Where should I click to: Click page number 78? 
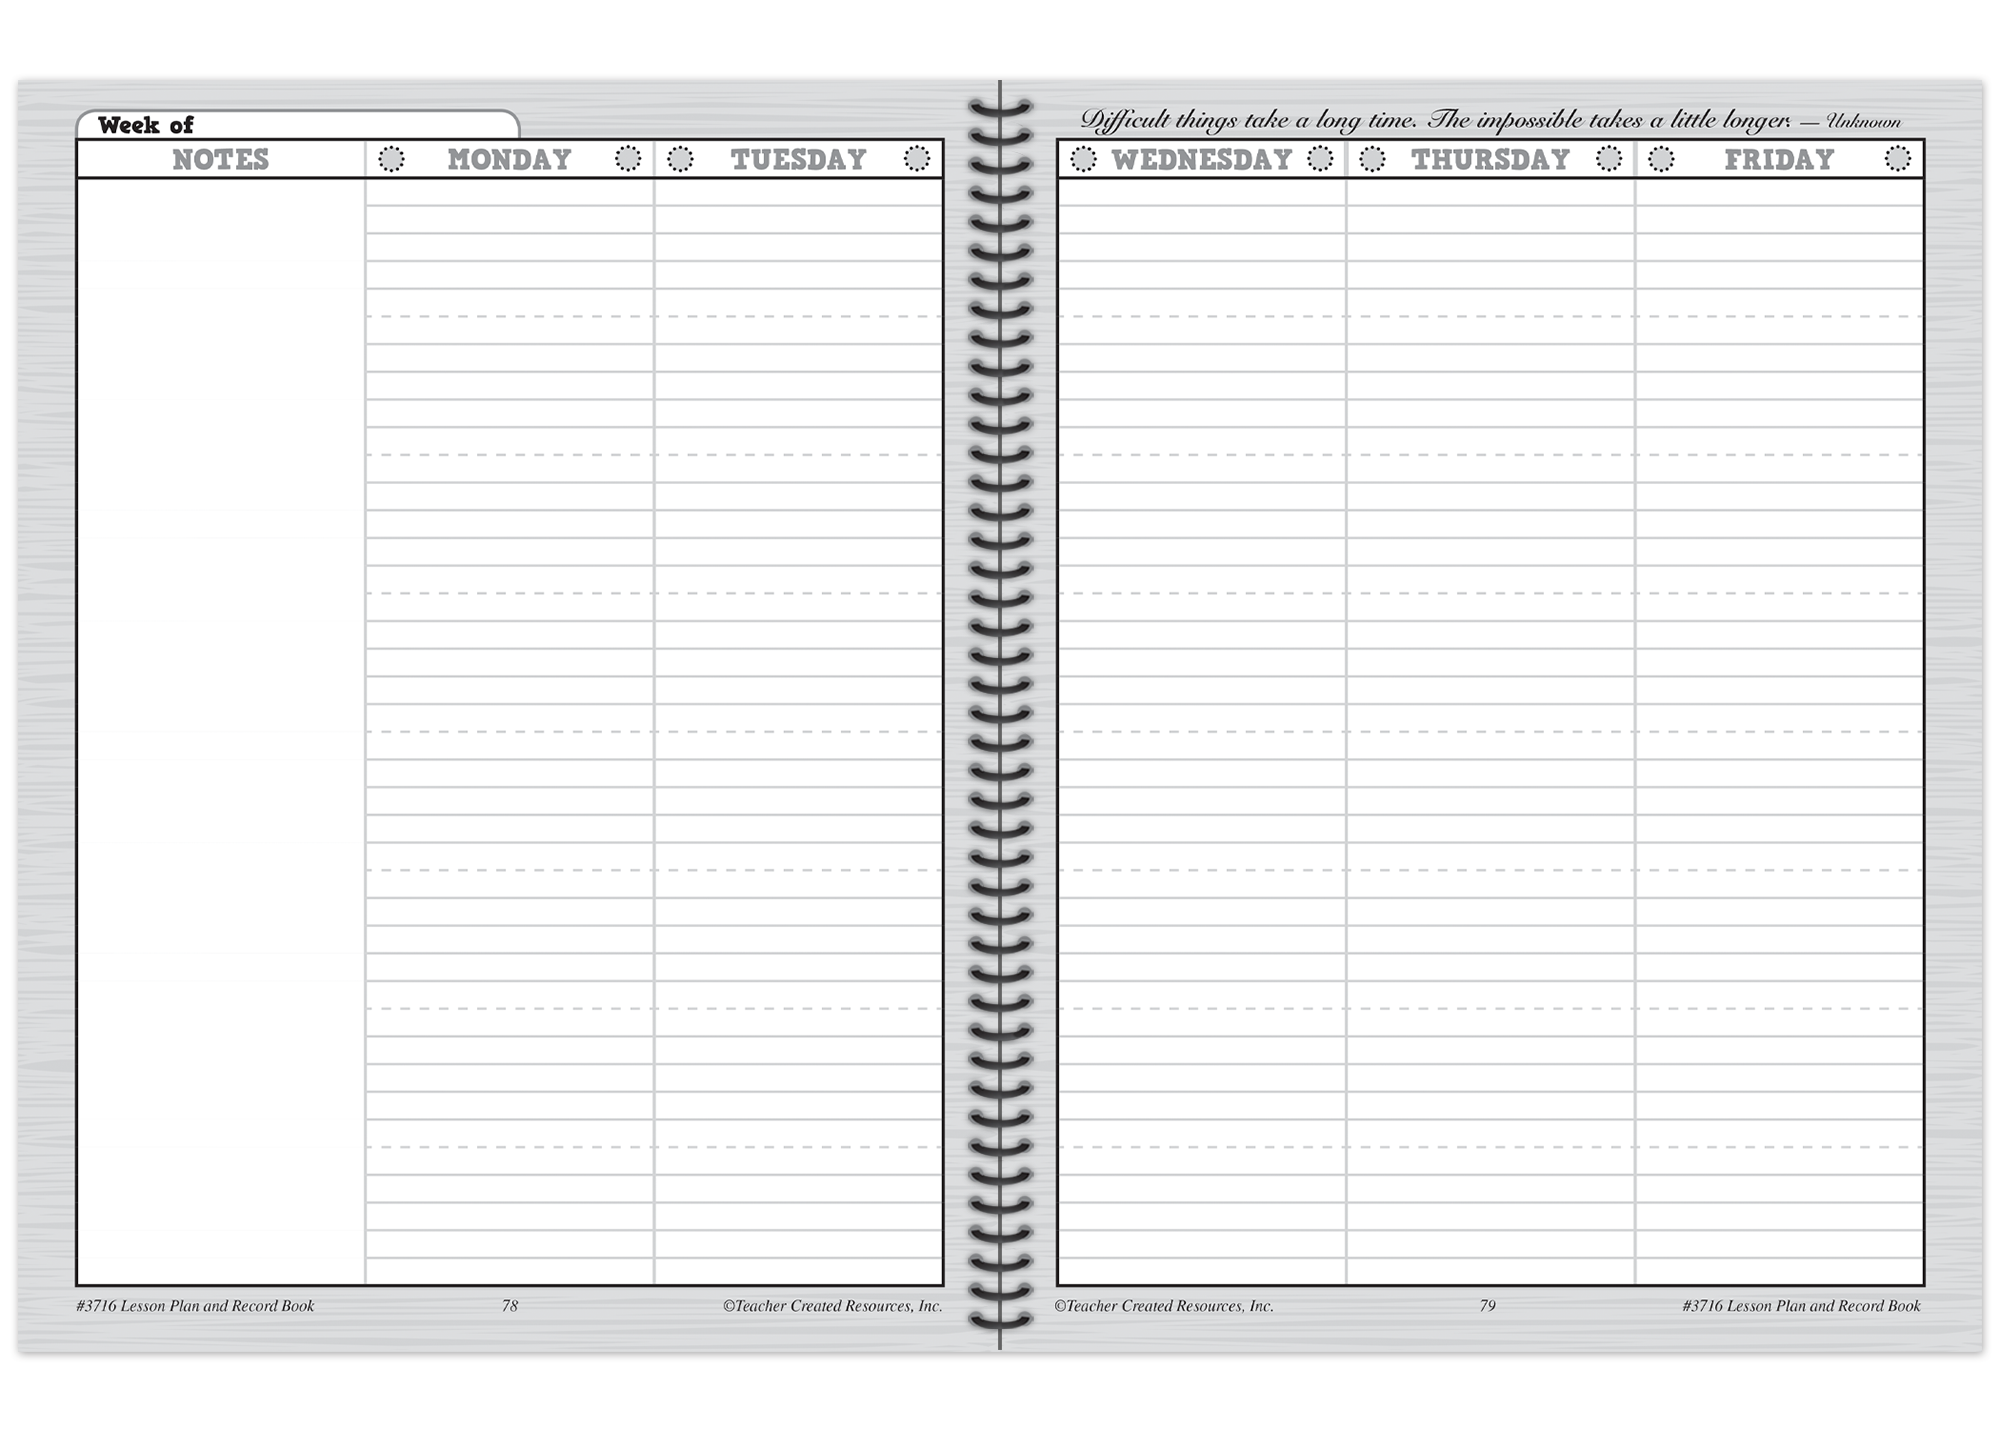coord(510,1306)
